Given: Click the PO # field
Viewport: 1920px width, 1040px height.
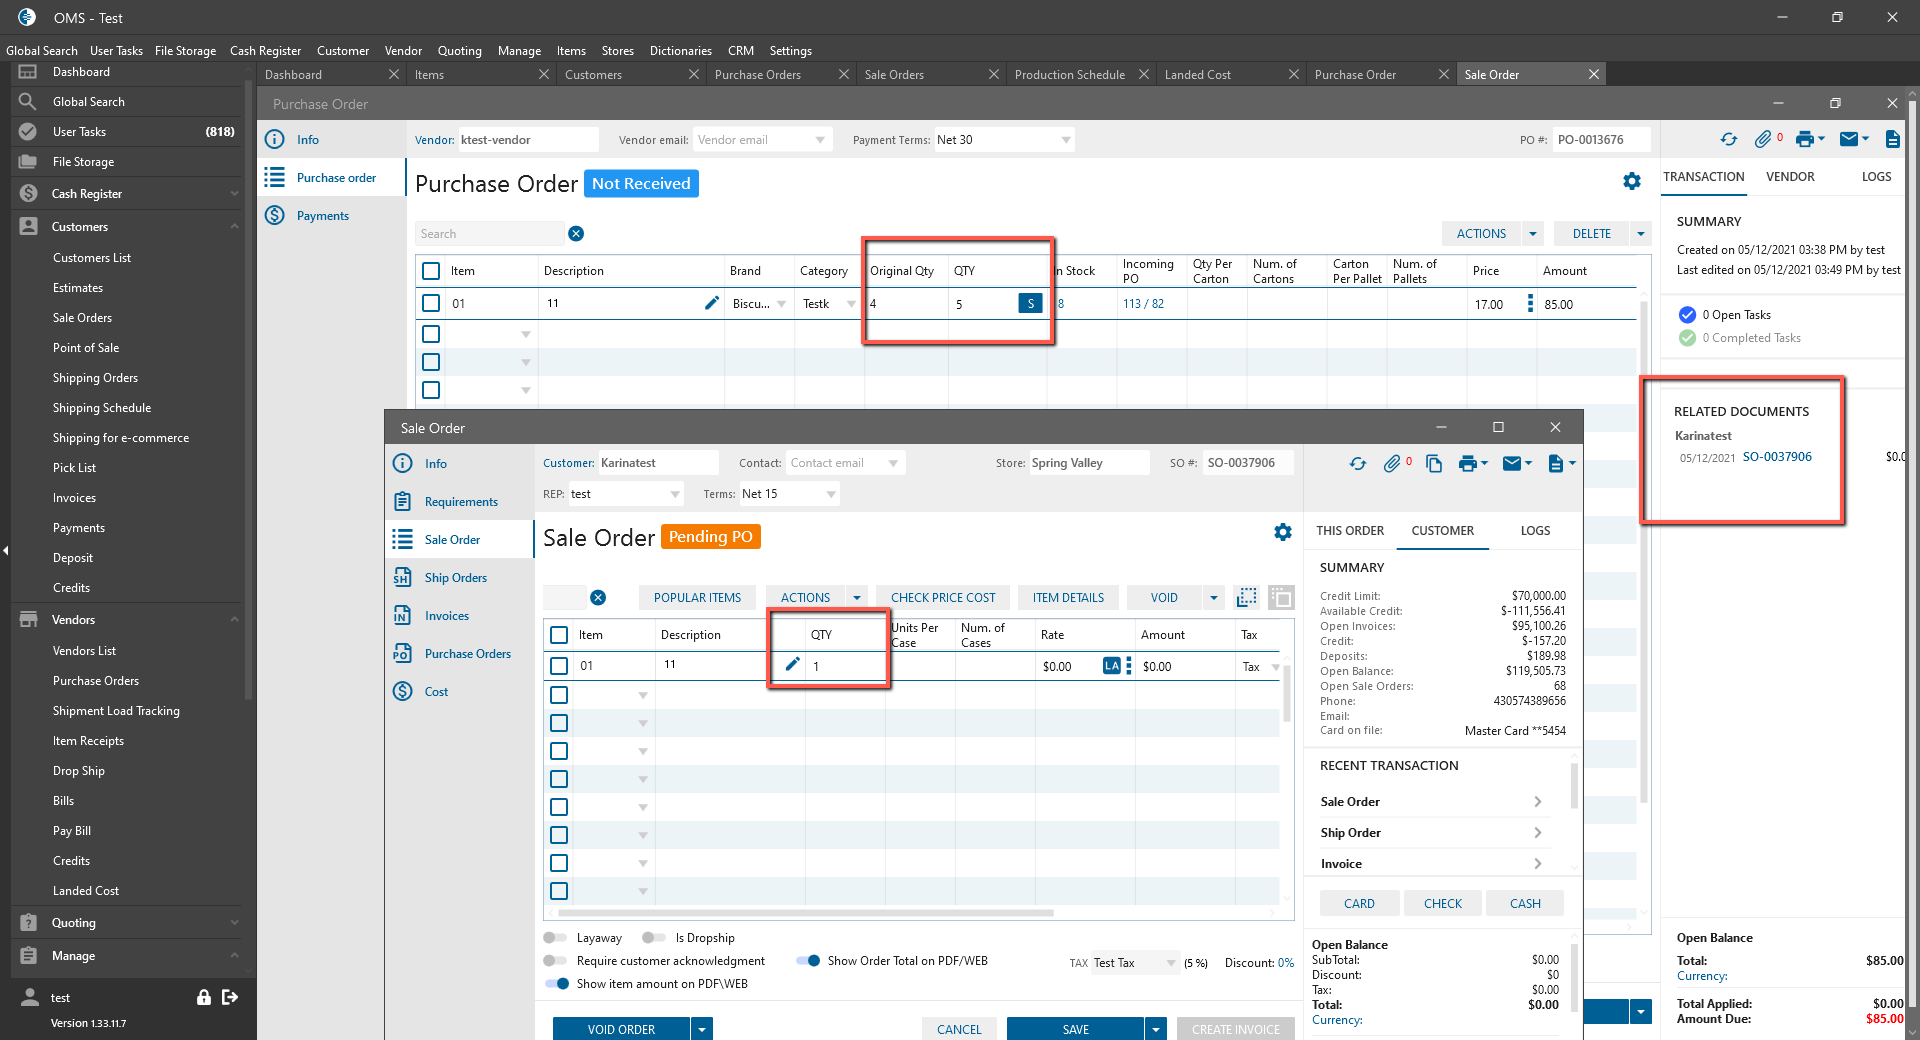Looking at the screenshot, I should tap(1602, 140).
